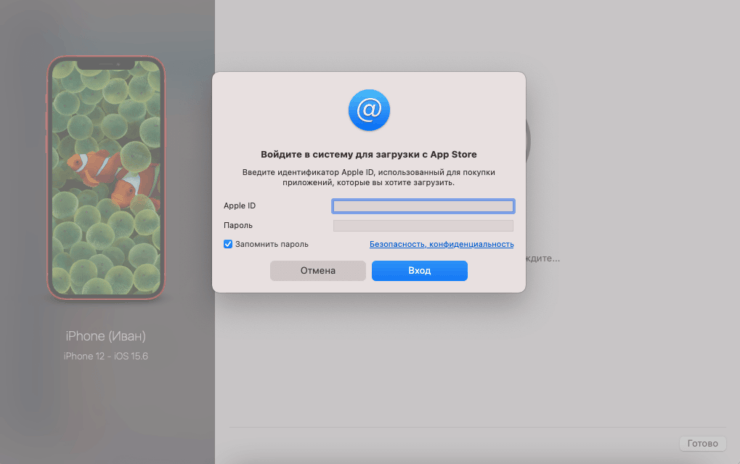Click the blue @ sign-in icon
This screenshot has width=740, height=464.
click(x=368, y=110)
